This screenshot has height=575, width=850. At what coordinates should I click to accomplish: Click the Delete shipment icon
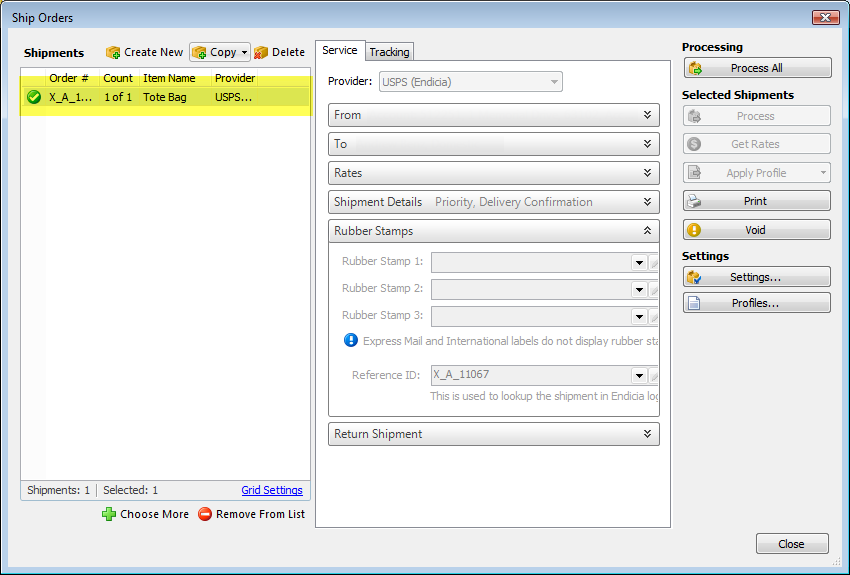261,52
